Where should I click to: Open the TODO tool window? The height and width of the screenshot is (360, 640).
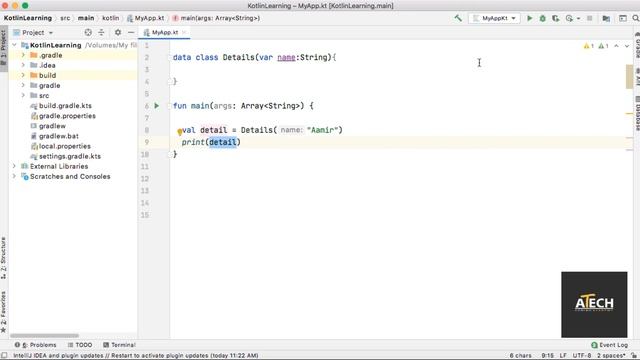[x=80, y=345]
